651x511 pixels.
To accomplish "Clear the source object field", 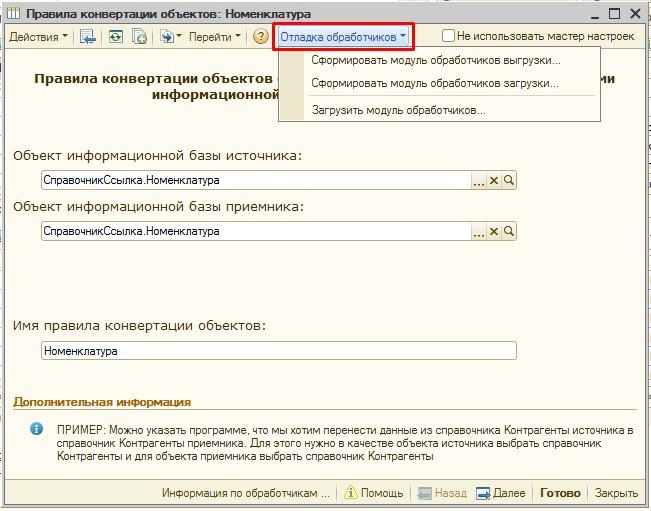I will [x=494, y=181].
